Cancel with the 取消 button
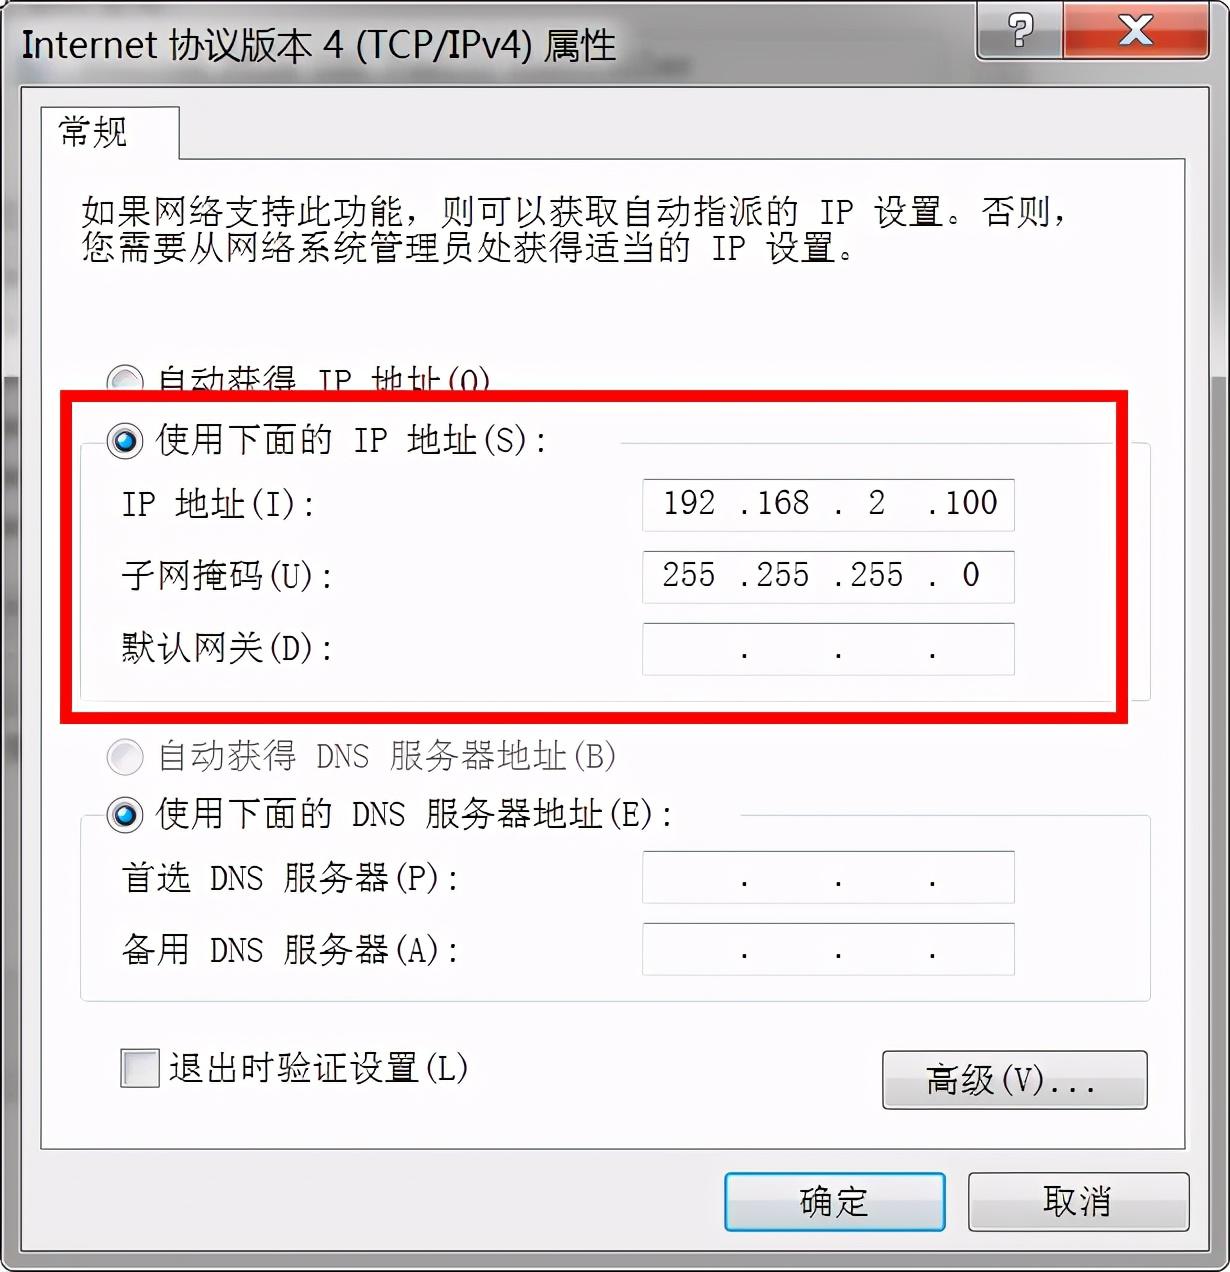The width and height of the screenshot is (1230, 1272). tap(1078, 1202)
